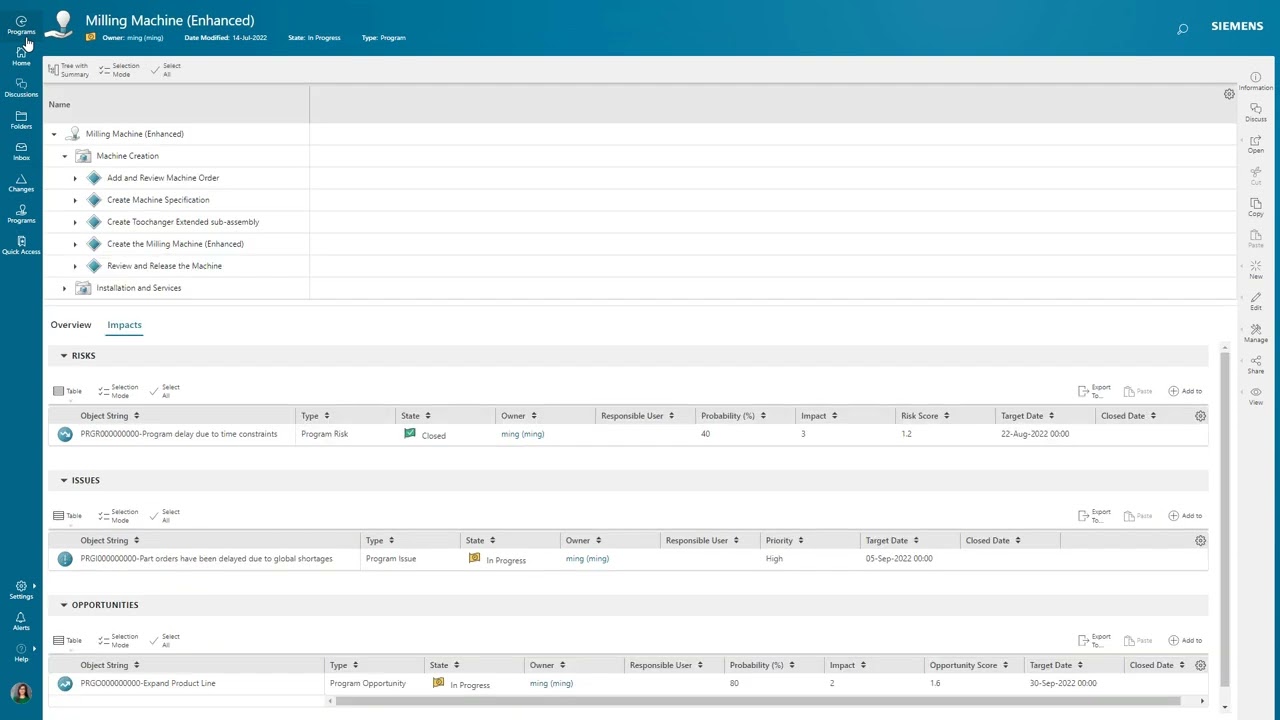Viewport: 1280px width, 720px height.
Task: Click Add to in Risks section
Action: 1185,391
